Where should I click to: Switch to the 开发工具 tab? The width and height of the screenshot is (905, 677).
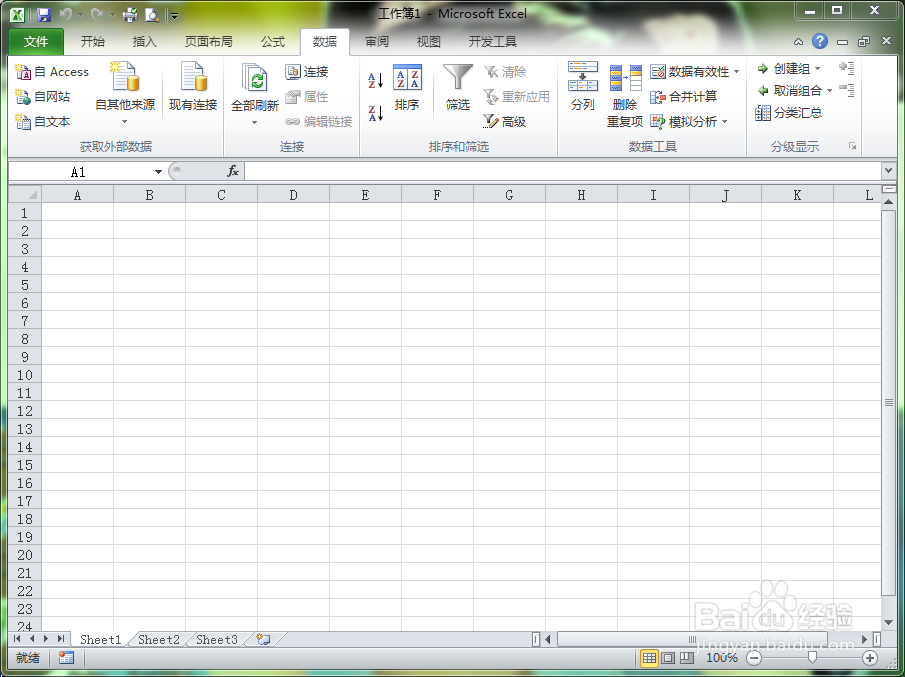tap(492, 42)
